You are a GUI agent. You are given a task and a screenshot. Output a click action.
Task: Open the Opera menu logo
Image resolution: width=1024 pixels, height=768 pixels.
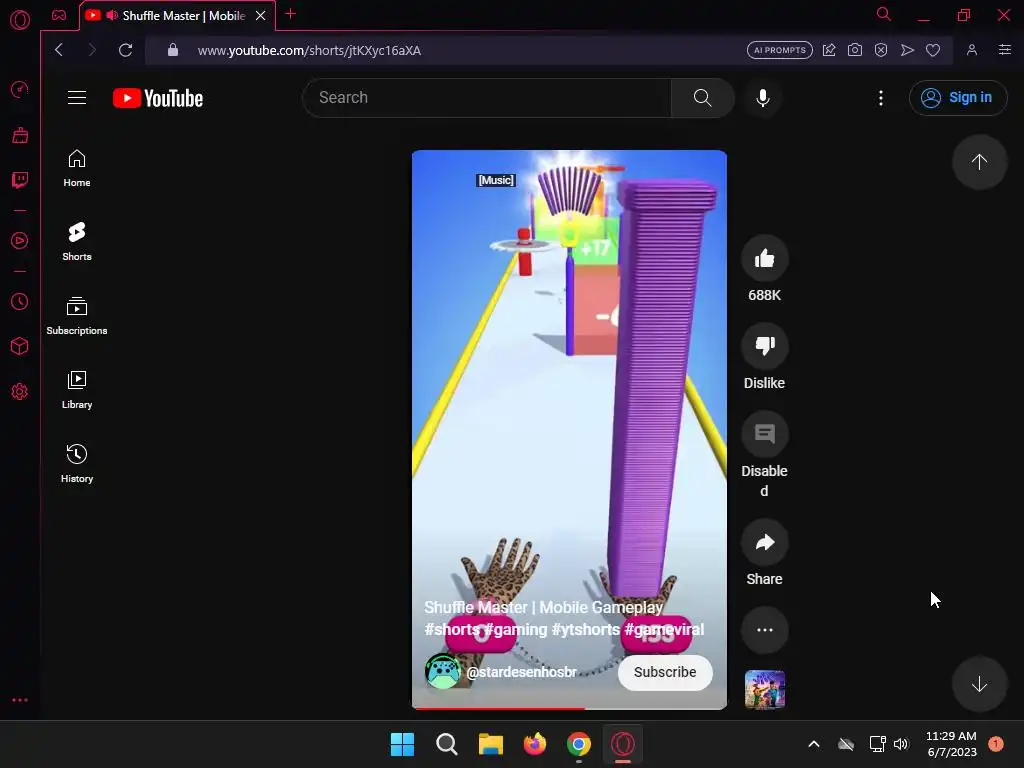20,20
